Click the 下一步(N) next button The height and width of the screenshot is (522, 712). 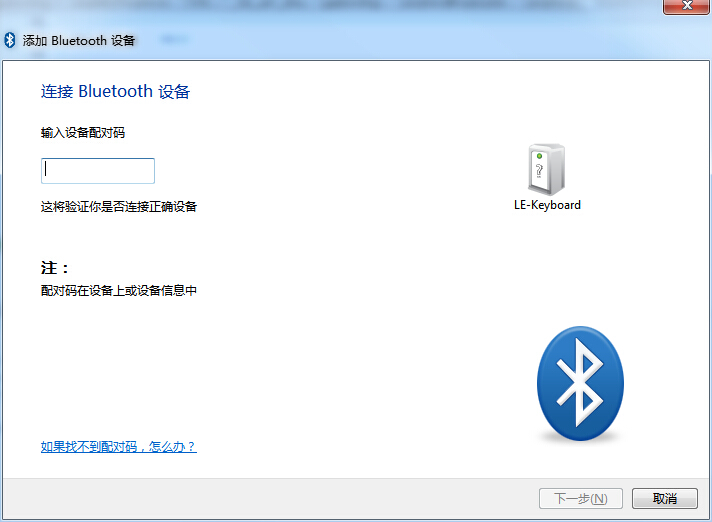580,498
